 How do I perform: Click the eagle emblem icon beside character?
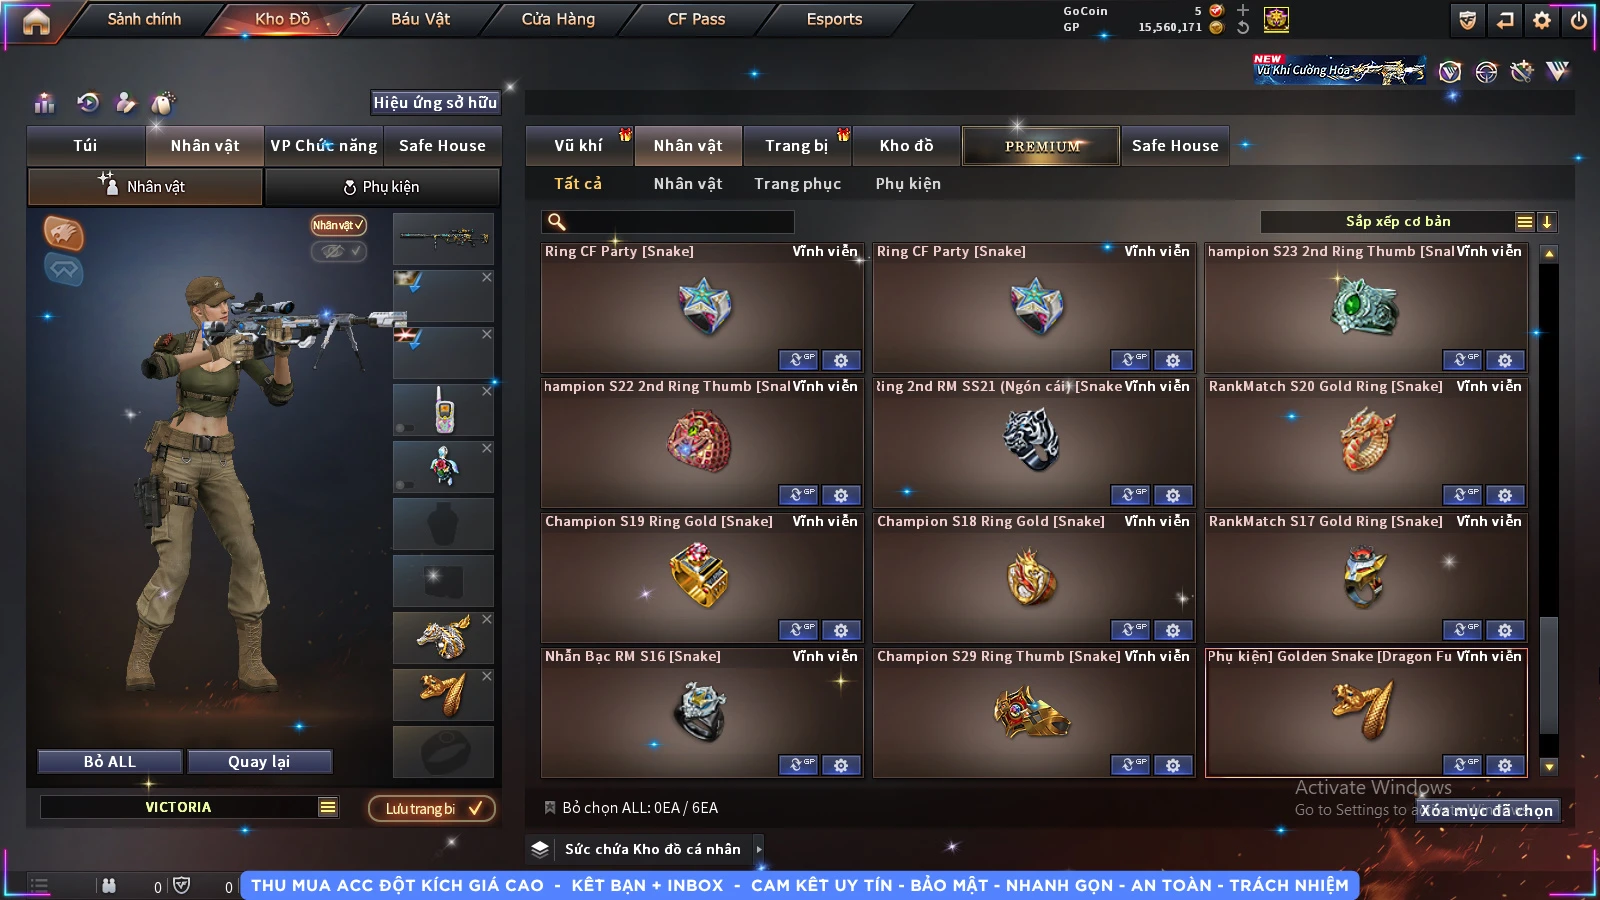(63, 233)
